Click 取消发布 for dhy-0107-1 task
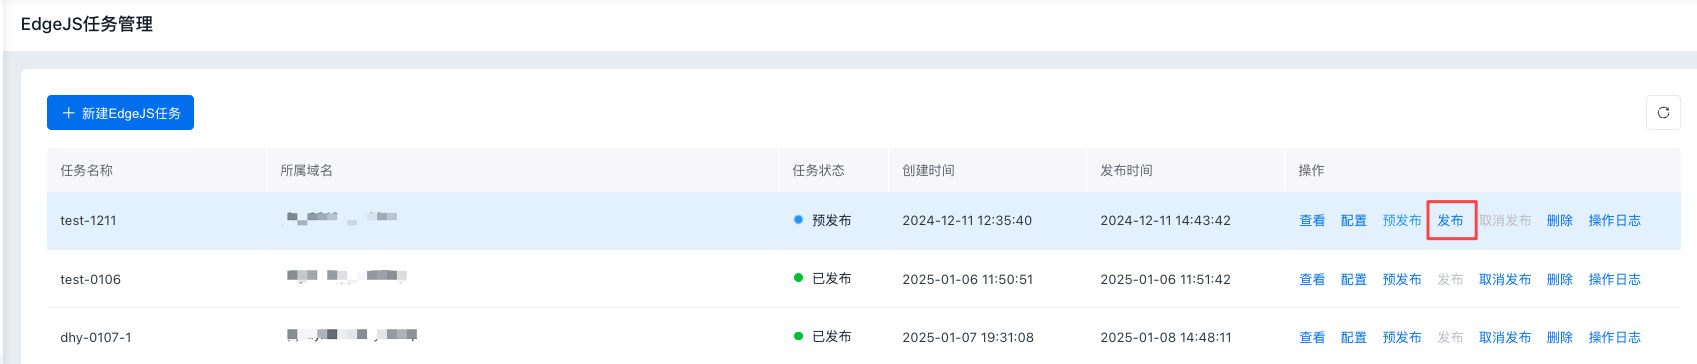1697x364 pixels. 1505,338
